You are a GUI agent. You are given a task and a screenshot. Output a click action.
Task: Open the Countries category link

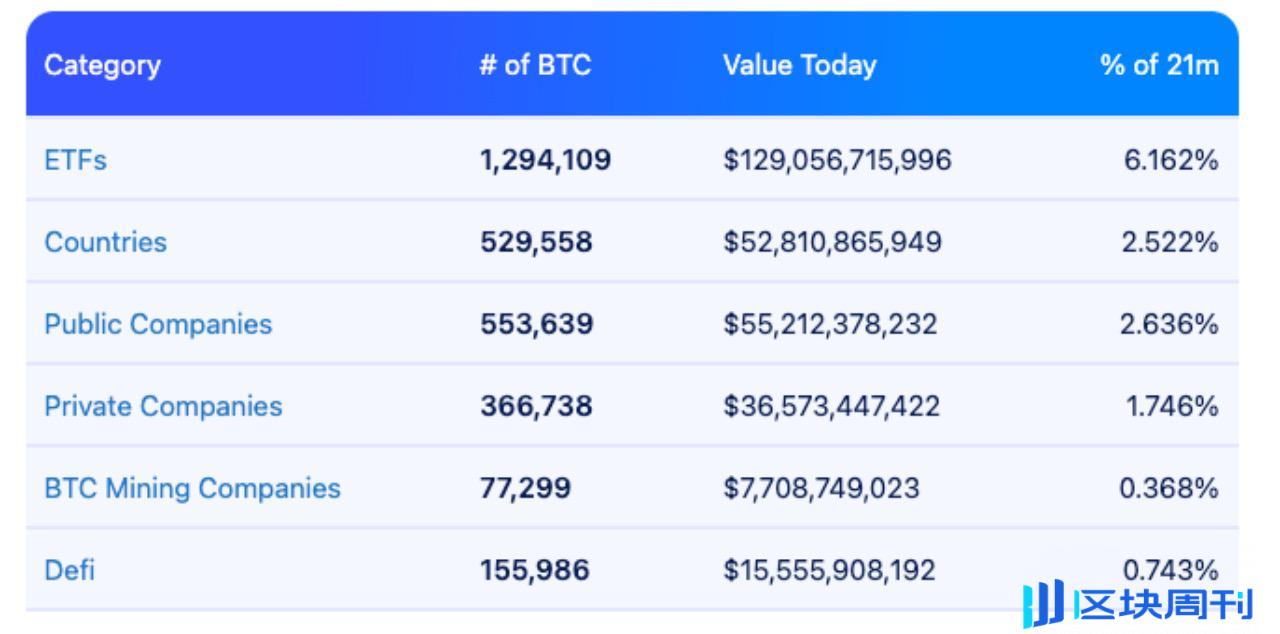[105, 242]
